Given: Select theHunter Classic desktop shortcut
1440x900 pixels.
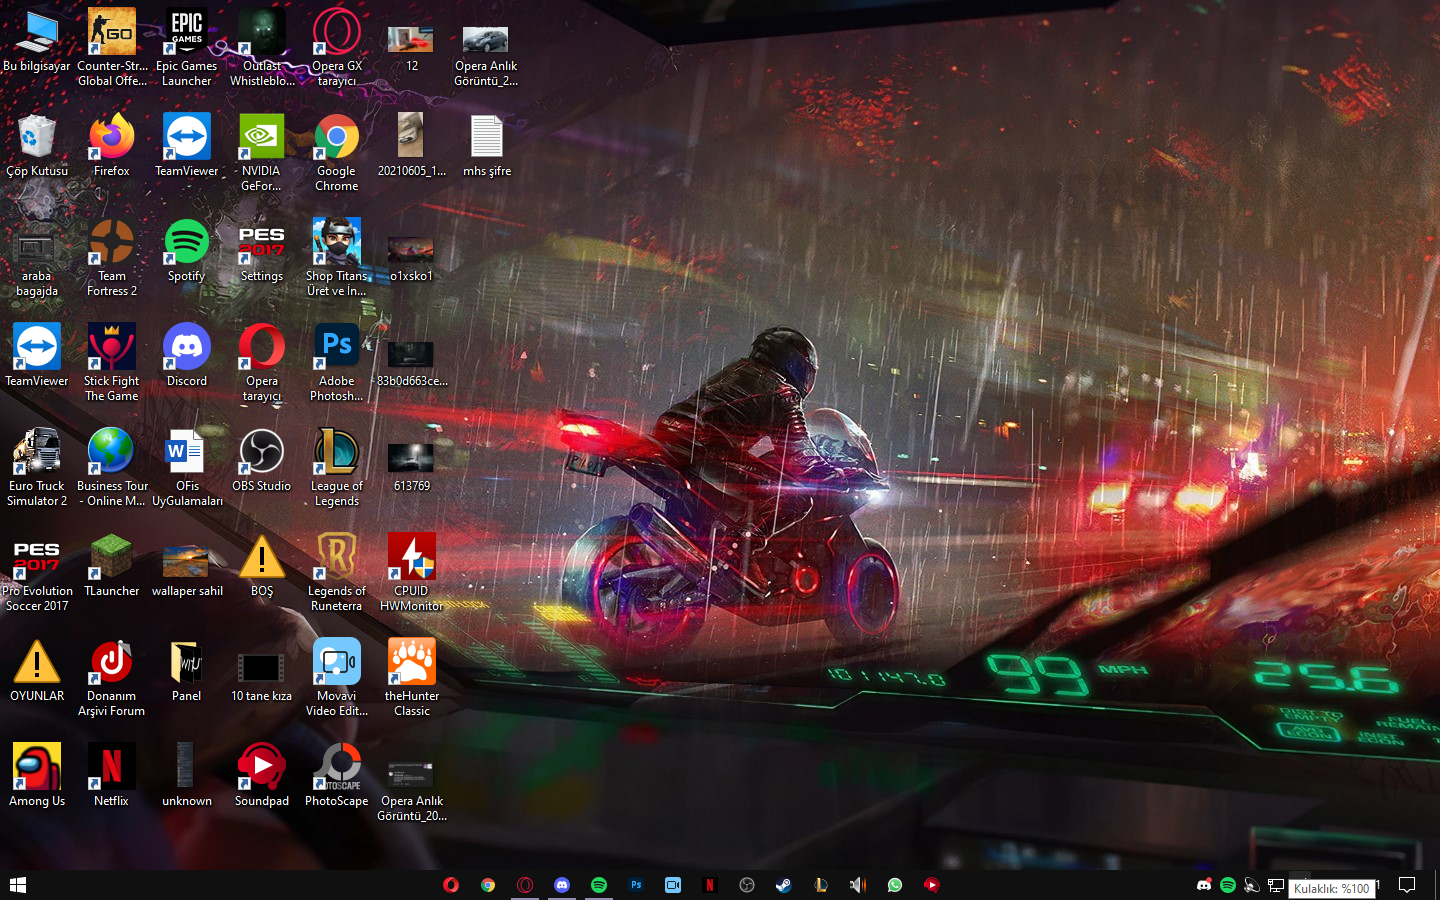Looking at the screenshot, I should pos(412,678).
